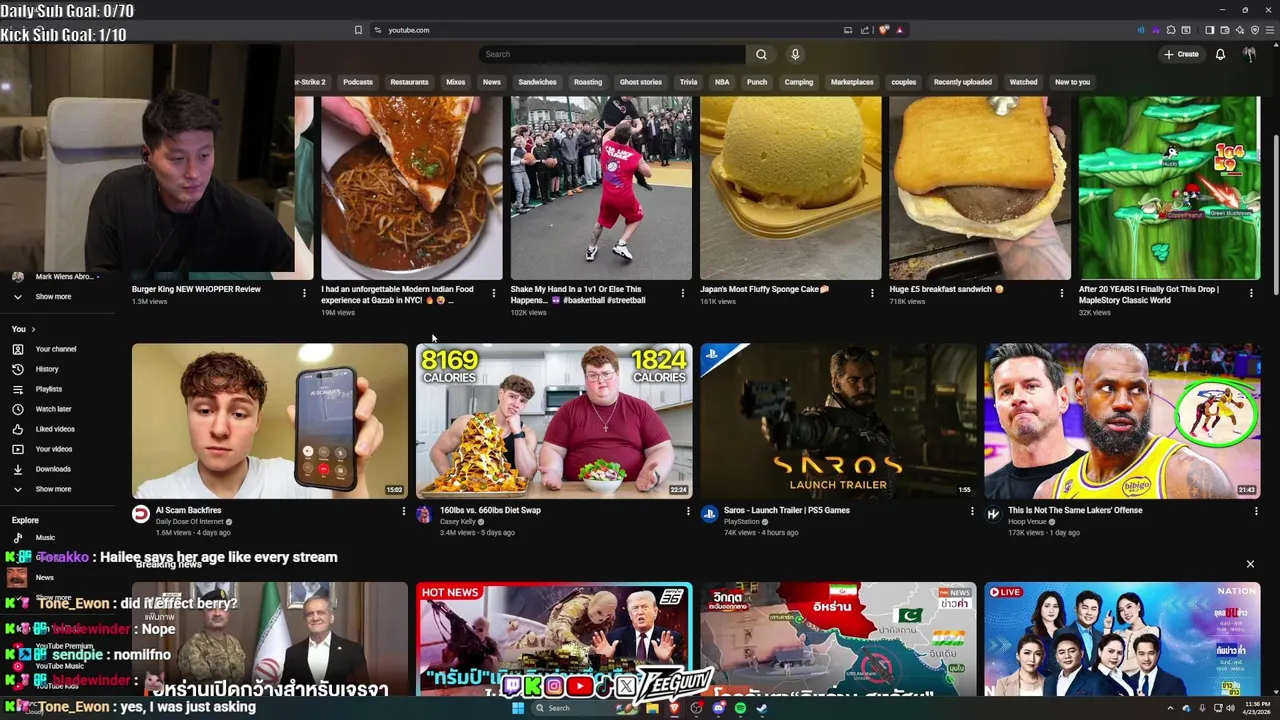Image resolution: width=1280 pixels, height=720 pixels.
Task: Start voice search with the microphone icon
Action: coord(795,54)
